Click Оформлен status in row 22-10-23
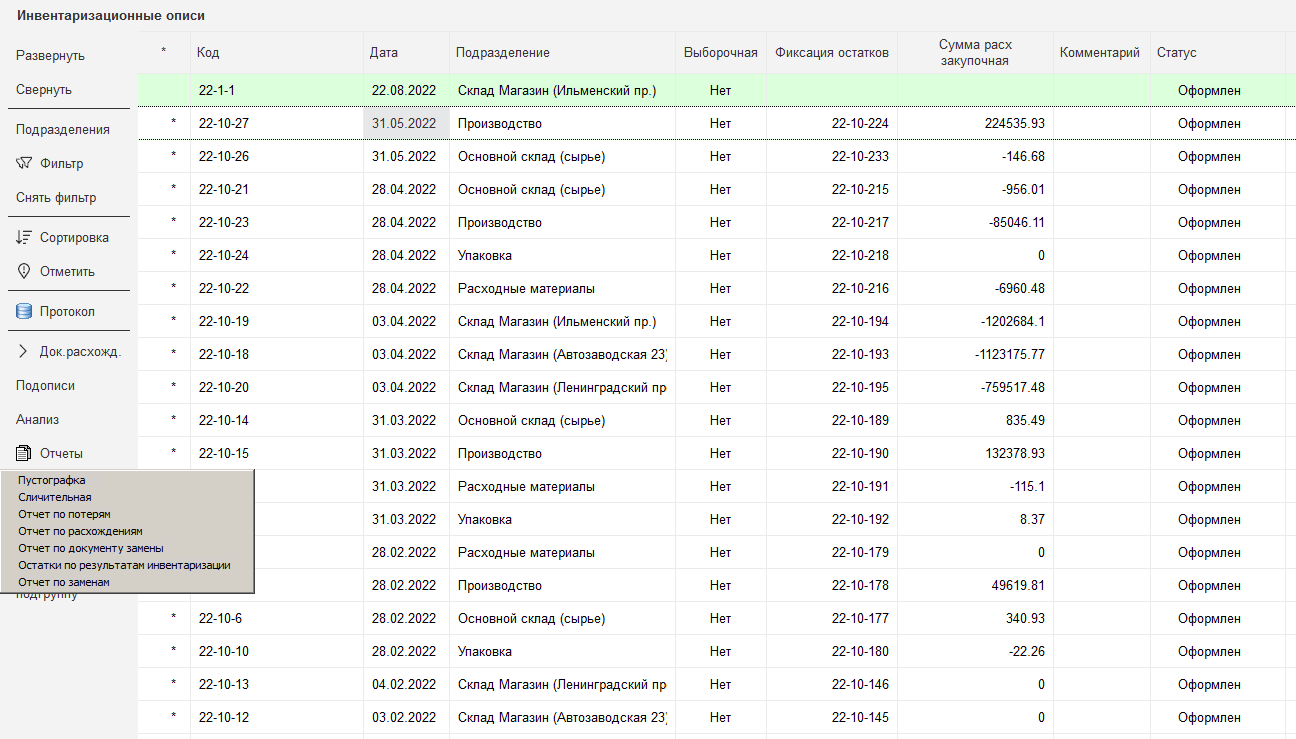The width and height of the screenshot is (1296, 739). [x=1209, y=223]
